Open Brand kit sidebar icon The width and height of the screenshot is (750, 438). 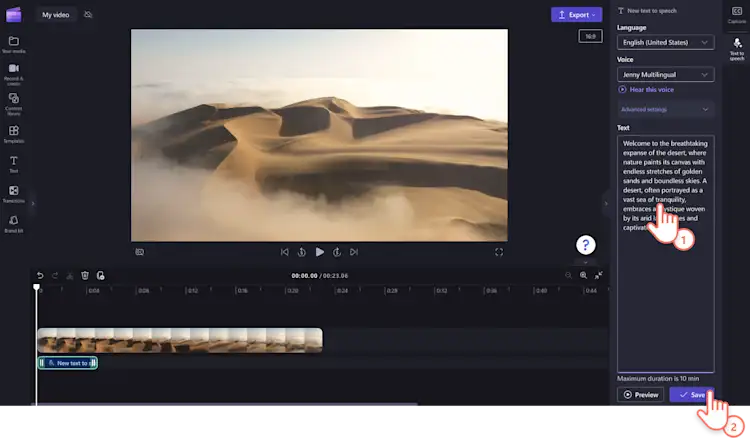(13, 223)
